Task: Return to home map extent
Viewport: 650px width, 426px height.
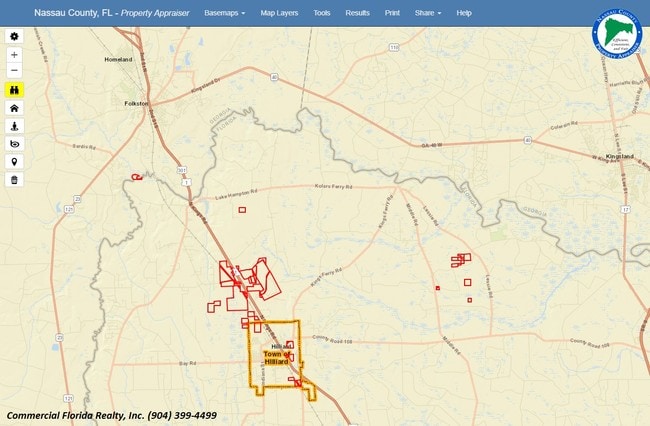Action: click(x=14, y=108)
